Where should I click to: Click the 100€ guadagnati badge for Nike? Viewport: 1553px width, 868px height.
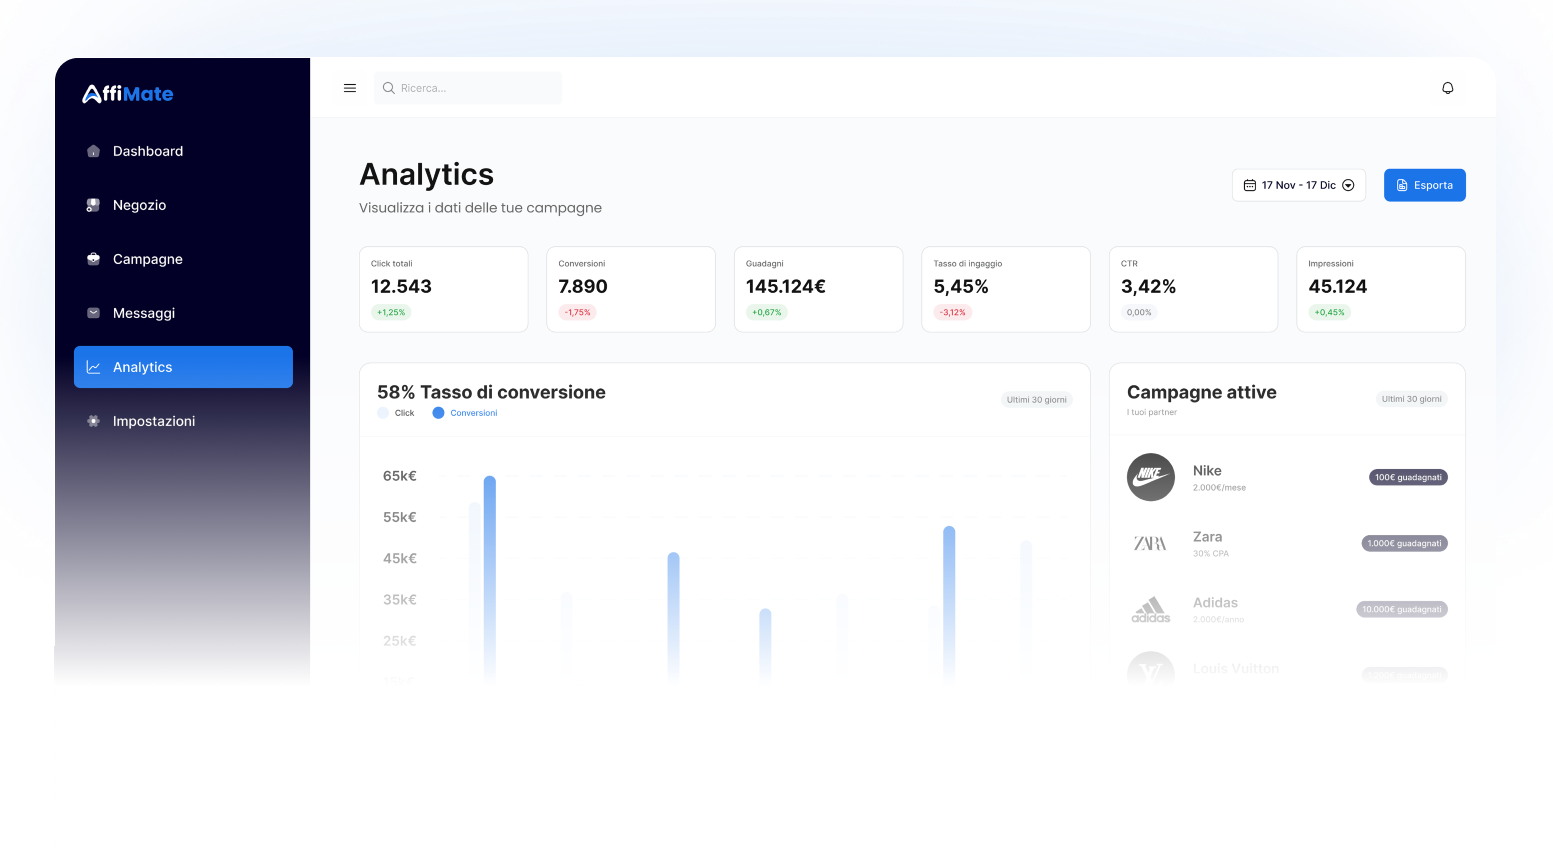point(1408,477)
